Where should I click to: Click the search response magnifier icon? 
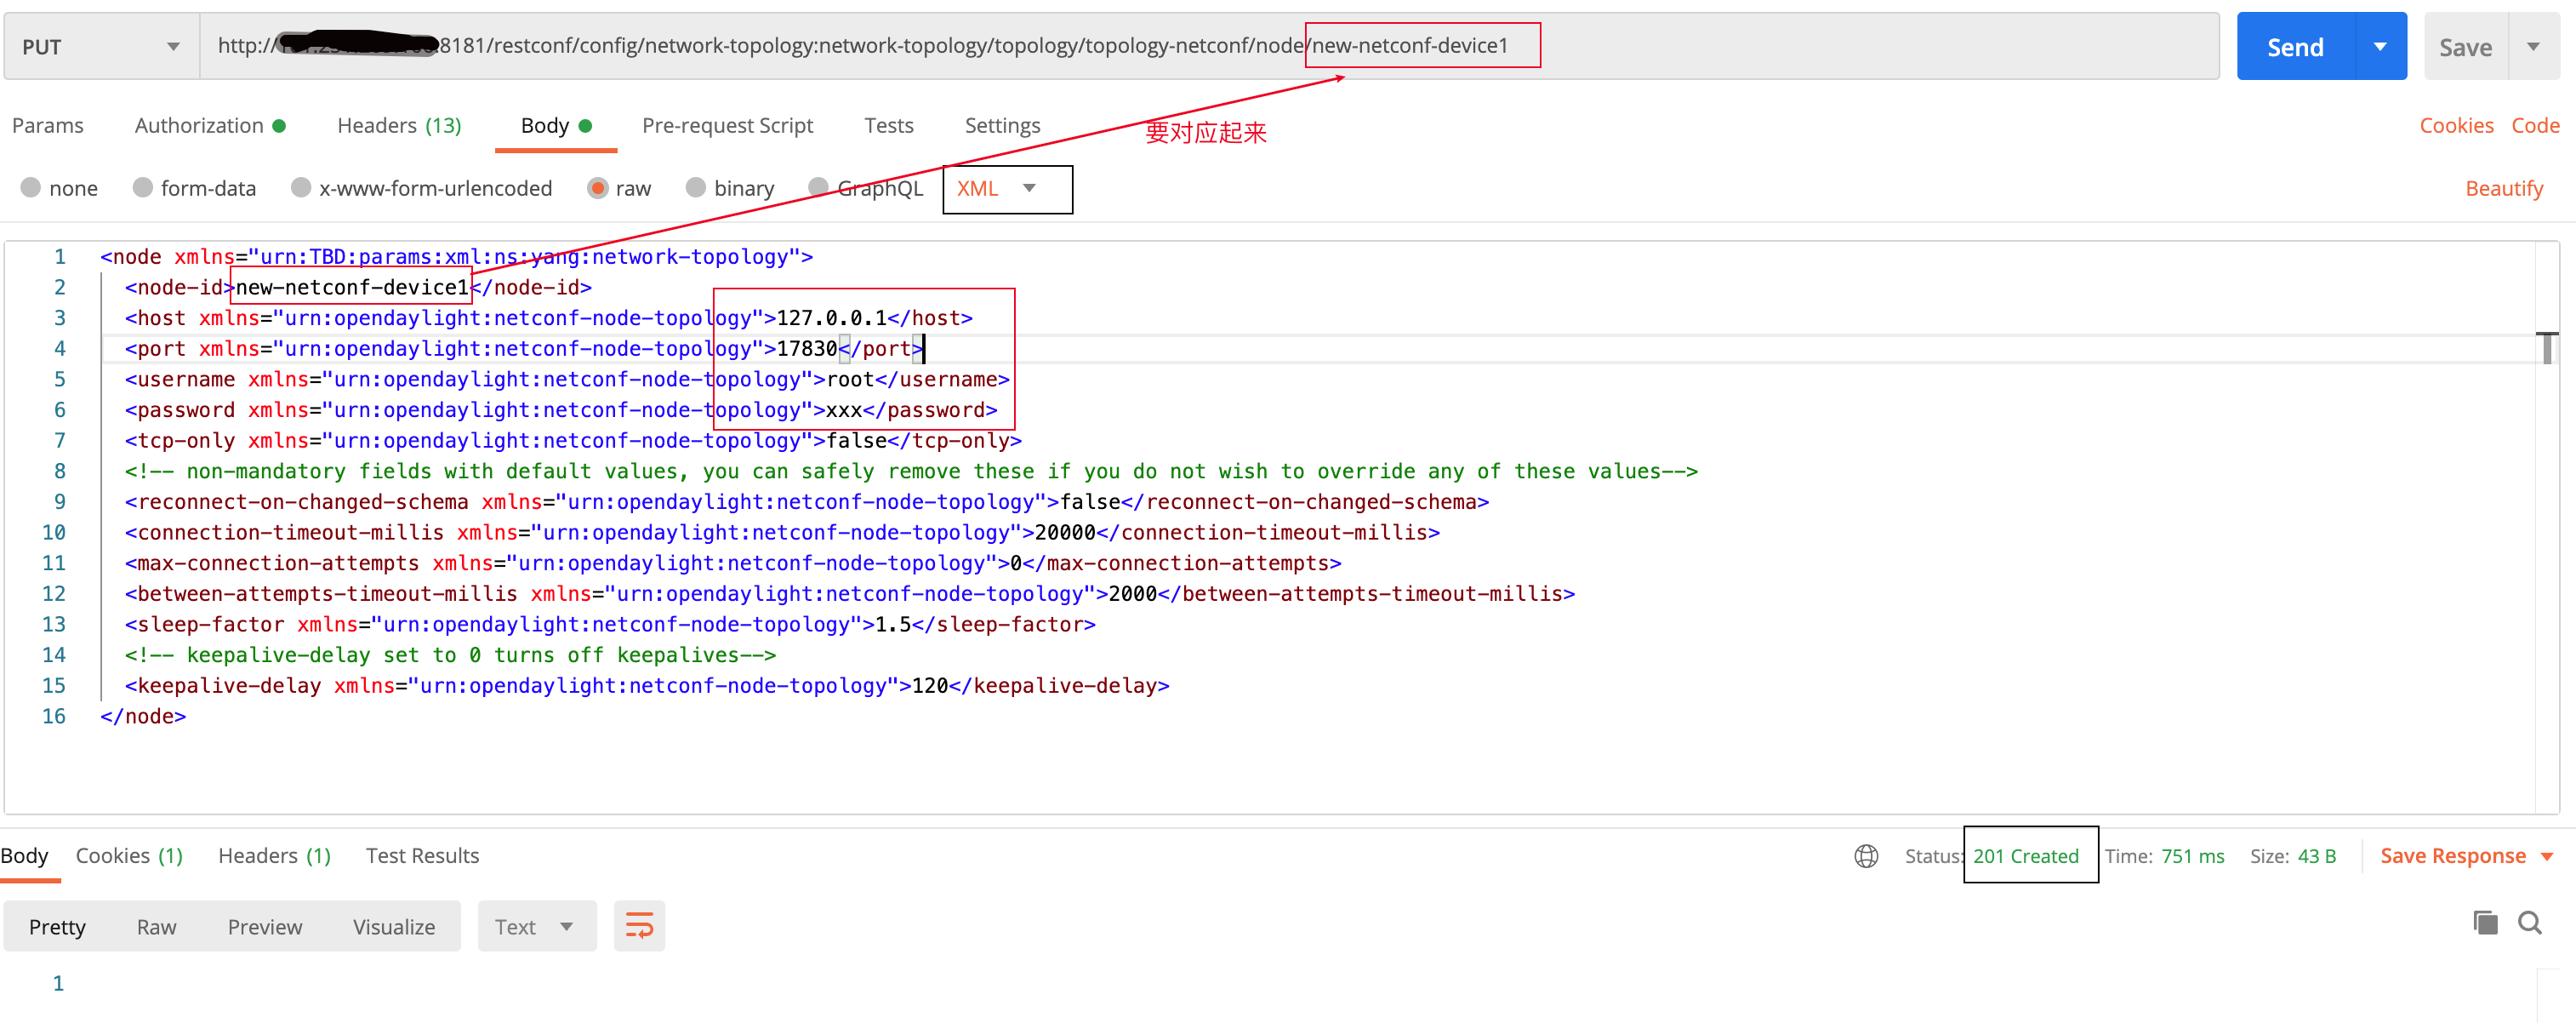click(x=2529, y=922)
